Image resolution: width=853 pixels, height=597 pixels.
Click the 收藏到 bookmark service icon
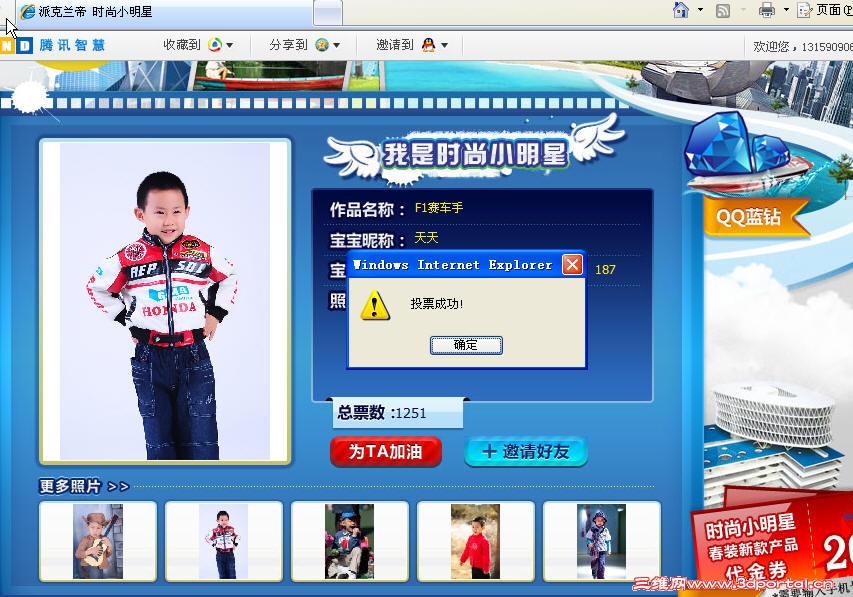[x=215, y=45]
